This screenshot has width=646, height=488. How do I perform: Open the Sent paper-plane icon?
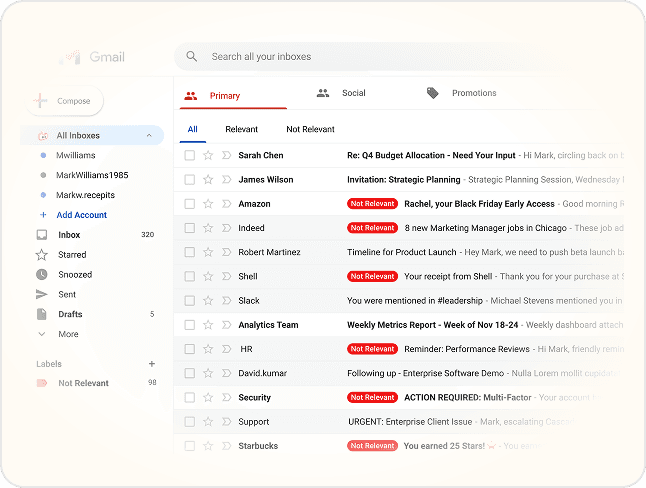coord(42,294)
